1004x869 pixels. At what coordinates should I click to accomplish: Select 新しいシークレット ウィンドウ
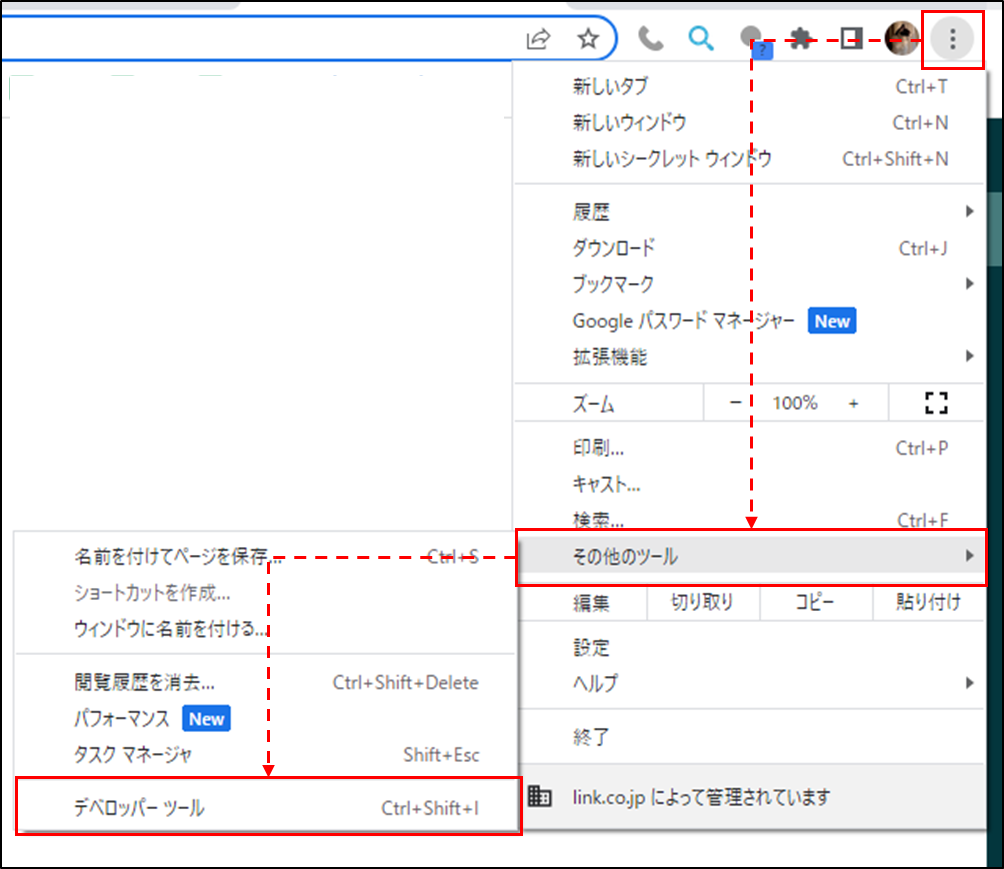coord(672,159)
